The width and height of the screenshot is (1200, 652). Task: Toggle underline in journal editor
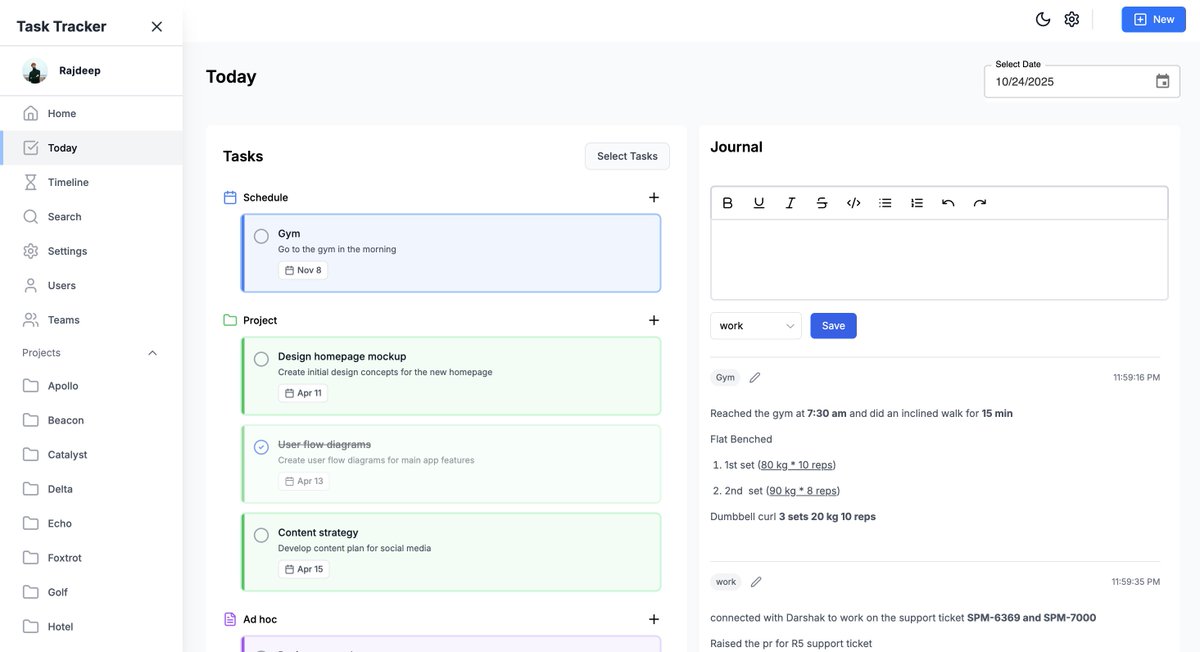(759, 203)
